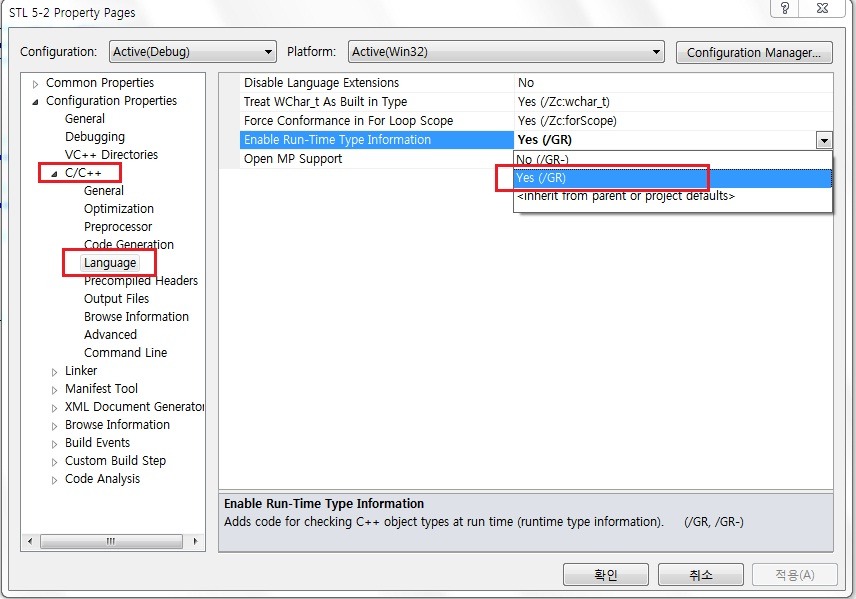The width and height of the screenshot is (856, 599).
Task: Select Preprocessor under C/C++
Action: (x=118, y=227)
